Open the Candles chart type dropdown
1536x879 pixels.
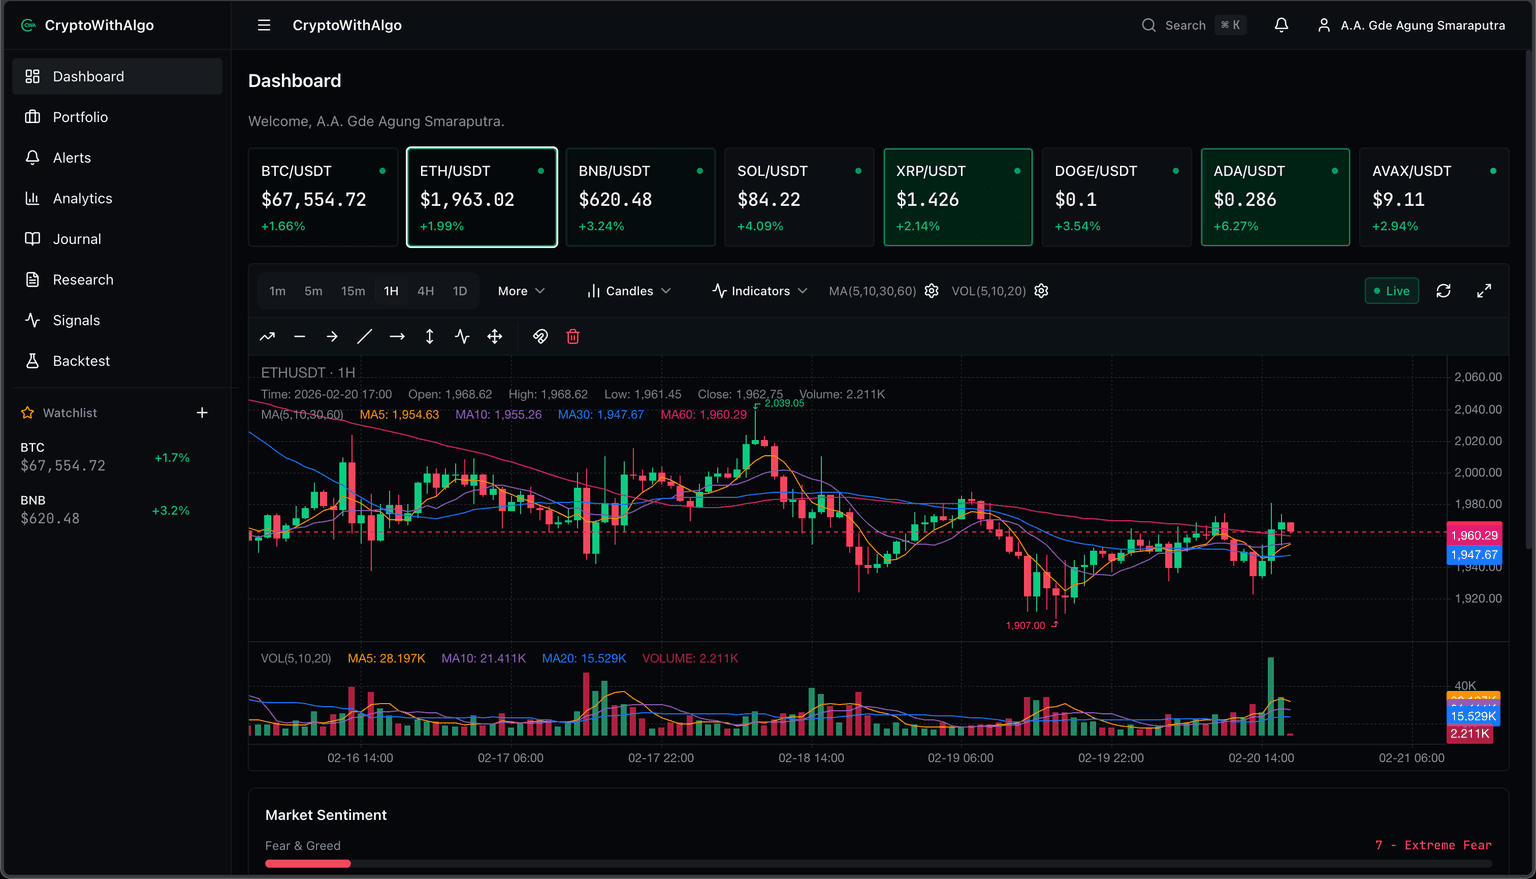[628, 290]
